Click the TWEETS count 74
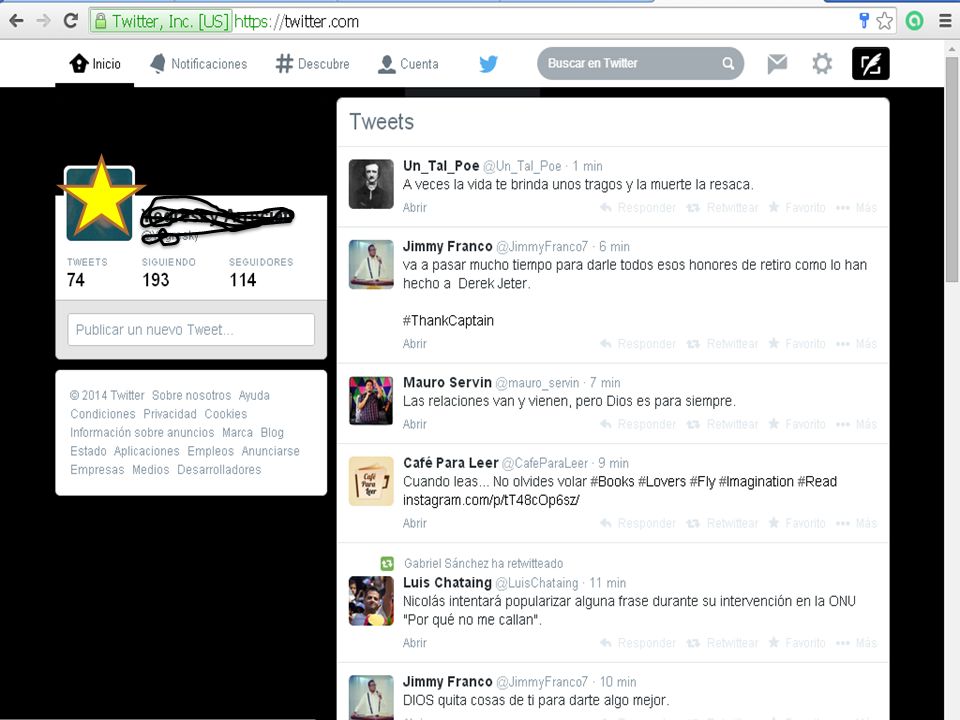 pos(76,280)
